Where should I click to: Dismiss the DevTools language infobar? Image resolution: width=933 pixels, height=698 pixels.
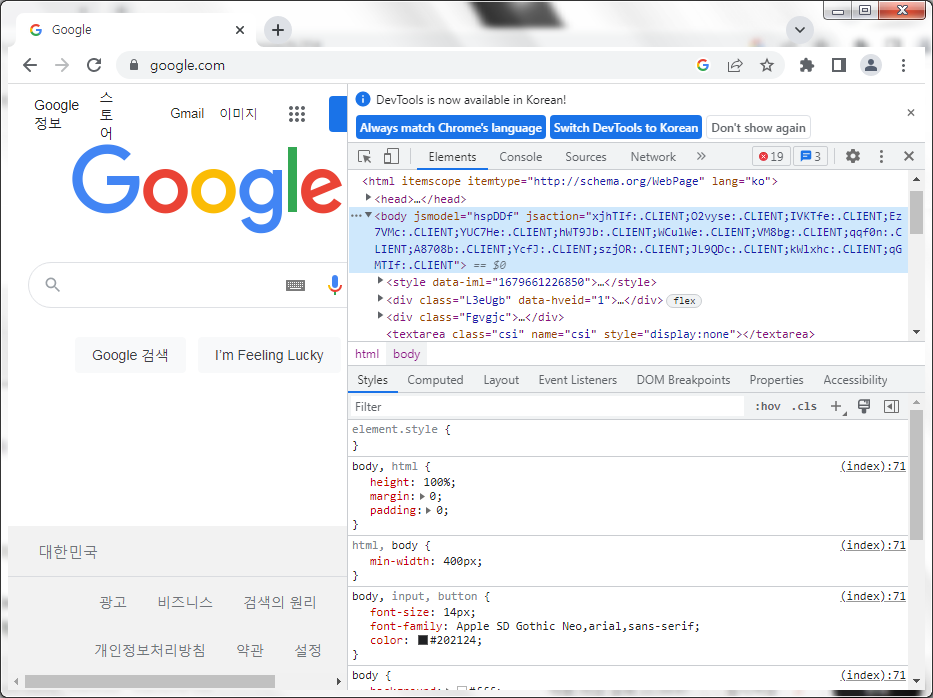click(x=910, y=112)
